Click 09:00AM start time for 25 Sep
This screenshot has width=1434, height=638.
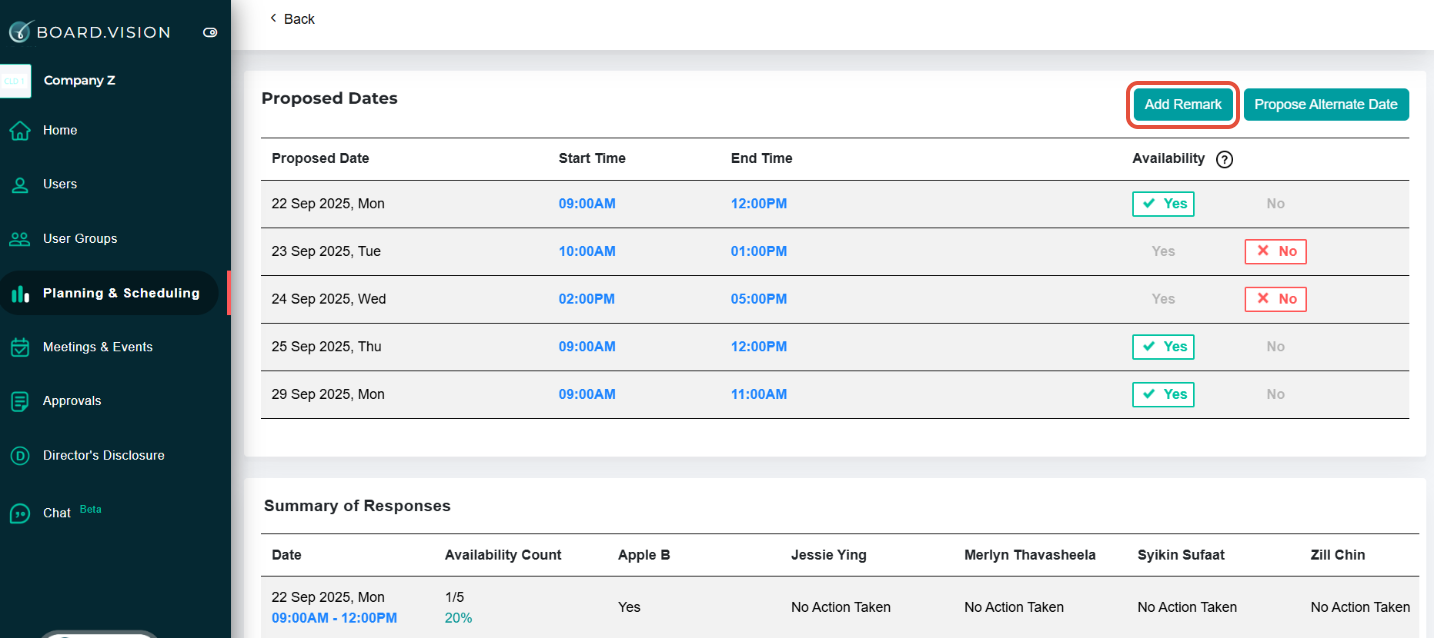coord(587,347)
